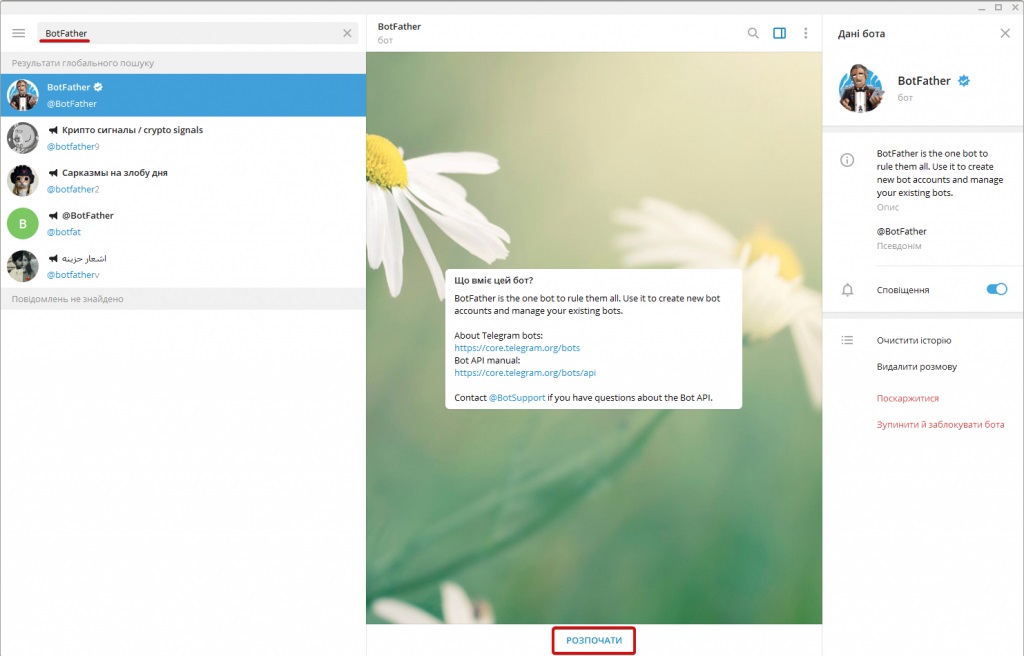Search within the BotFather chat
1024x656 pixels.
[753, 33]
